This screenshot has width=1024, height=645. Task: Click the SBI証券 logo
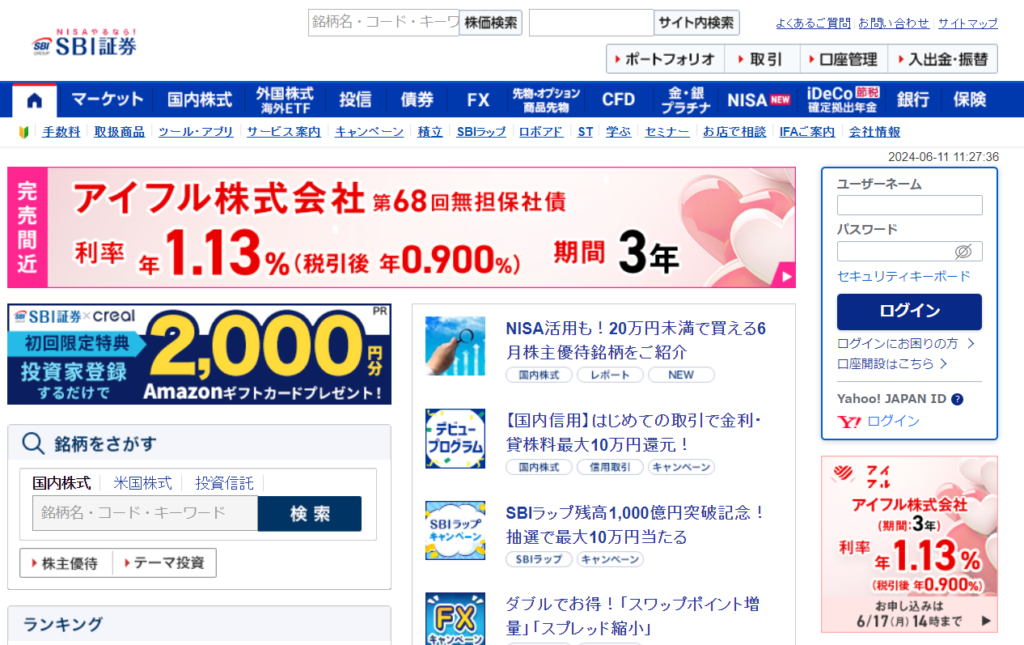tap(85, 43)
